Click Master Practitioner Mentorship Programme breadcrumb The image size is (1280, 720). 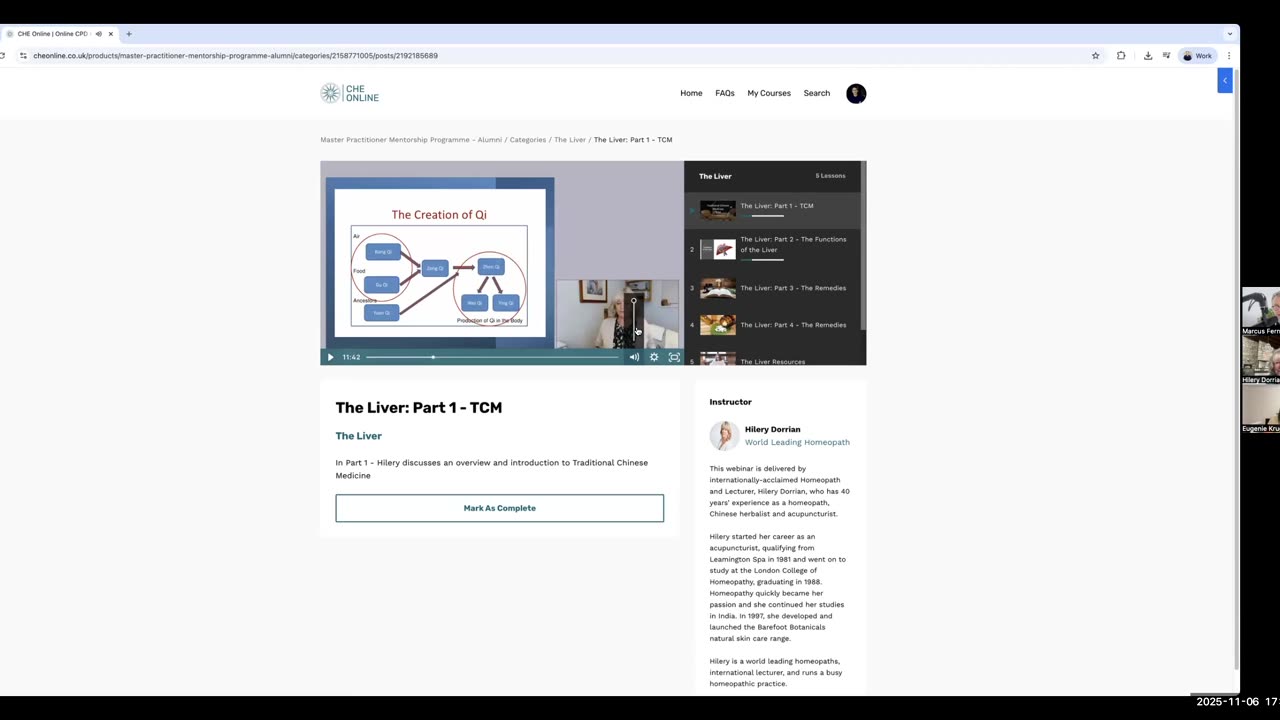(411, 140)
